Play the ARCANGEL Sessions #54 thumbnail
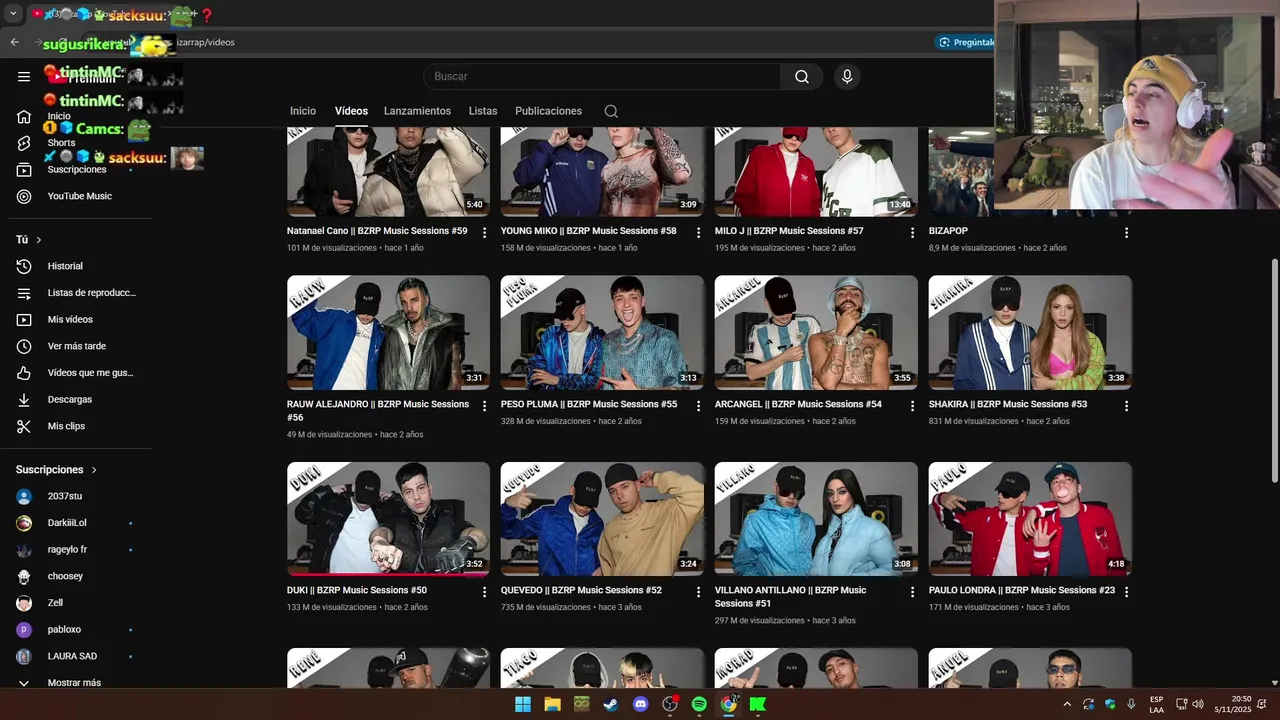This screenshot has width=1280, height=720. tap(816, 333)
